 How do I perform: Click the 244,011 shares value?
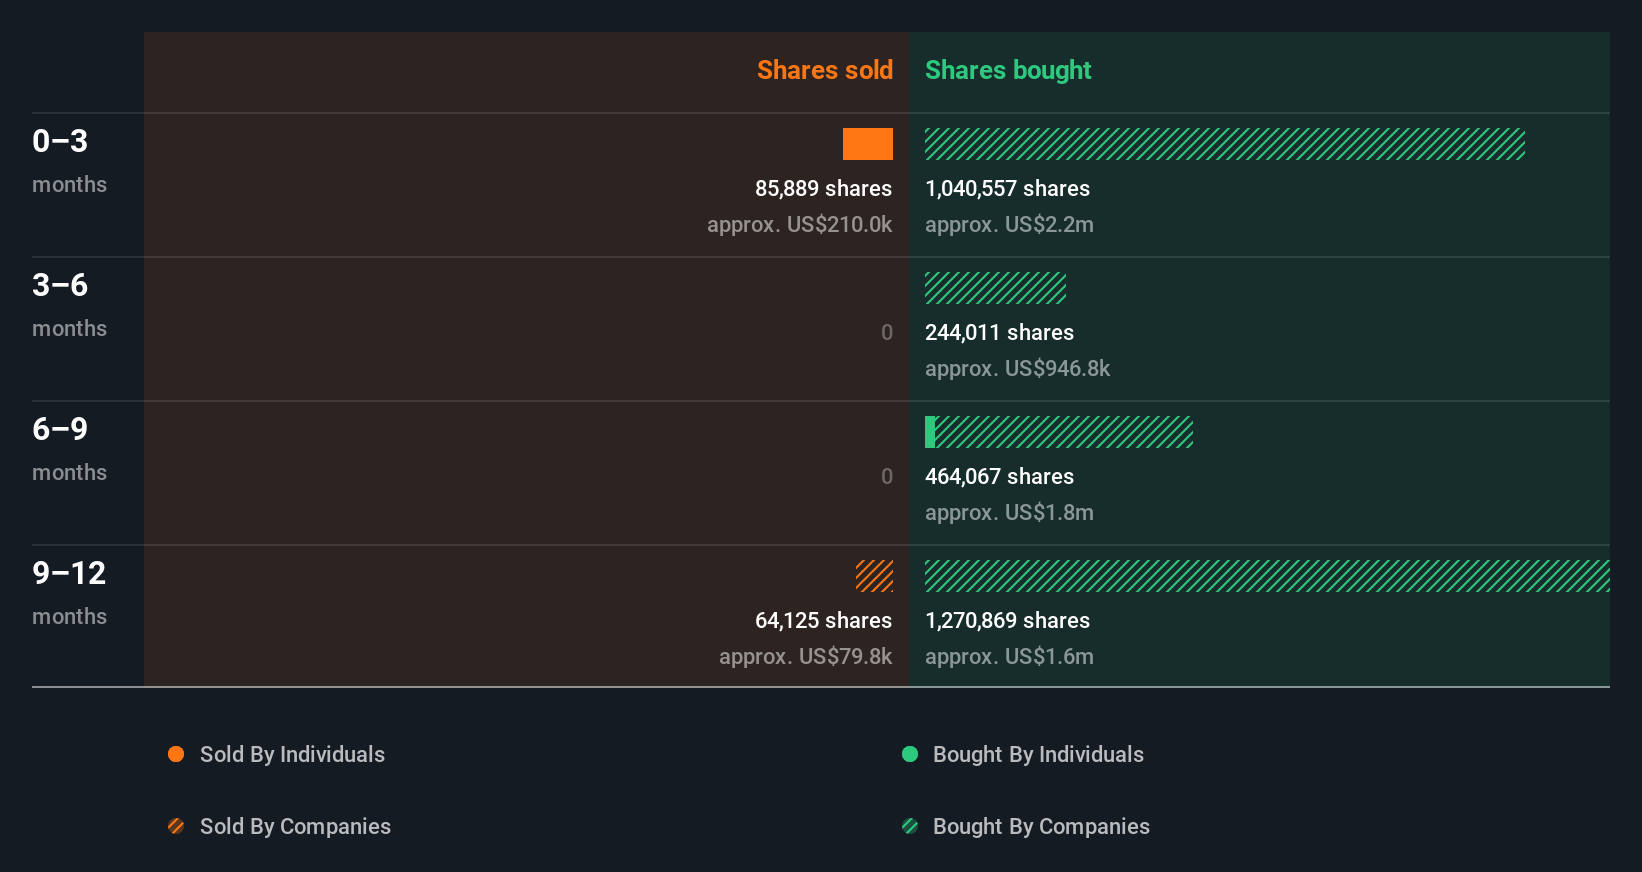999,333
